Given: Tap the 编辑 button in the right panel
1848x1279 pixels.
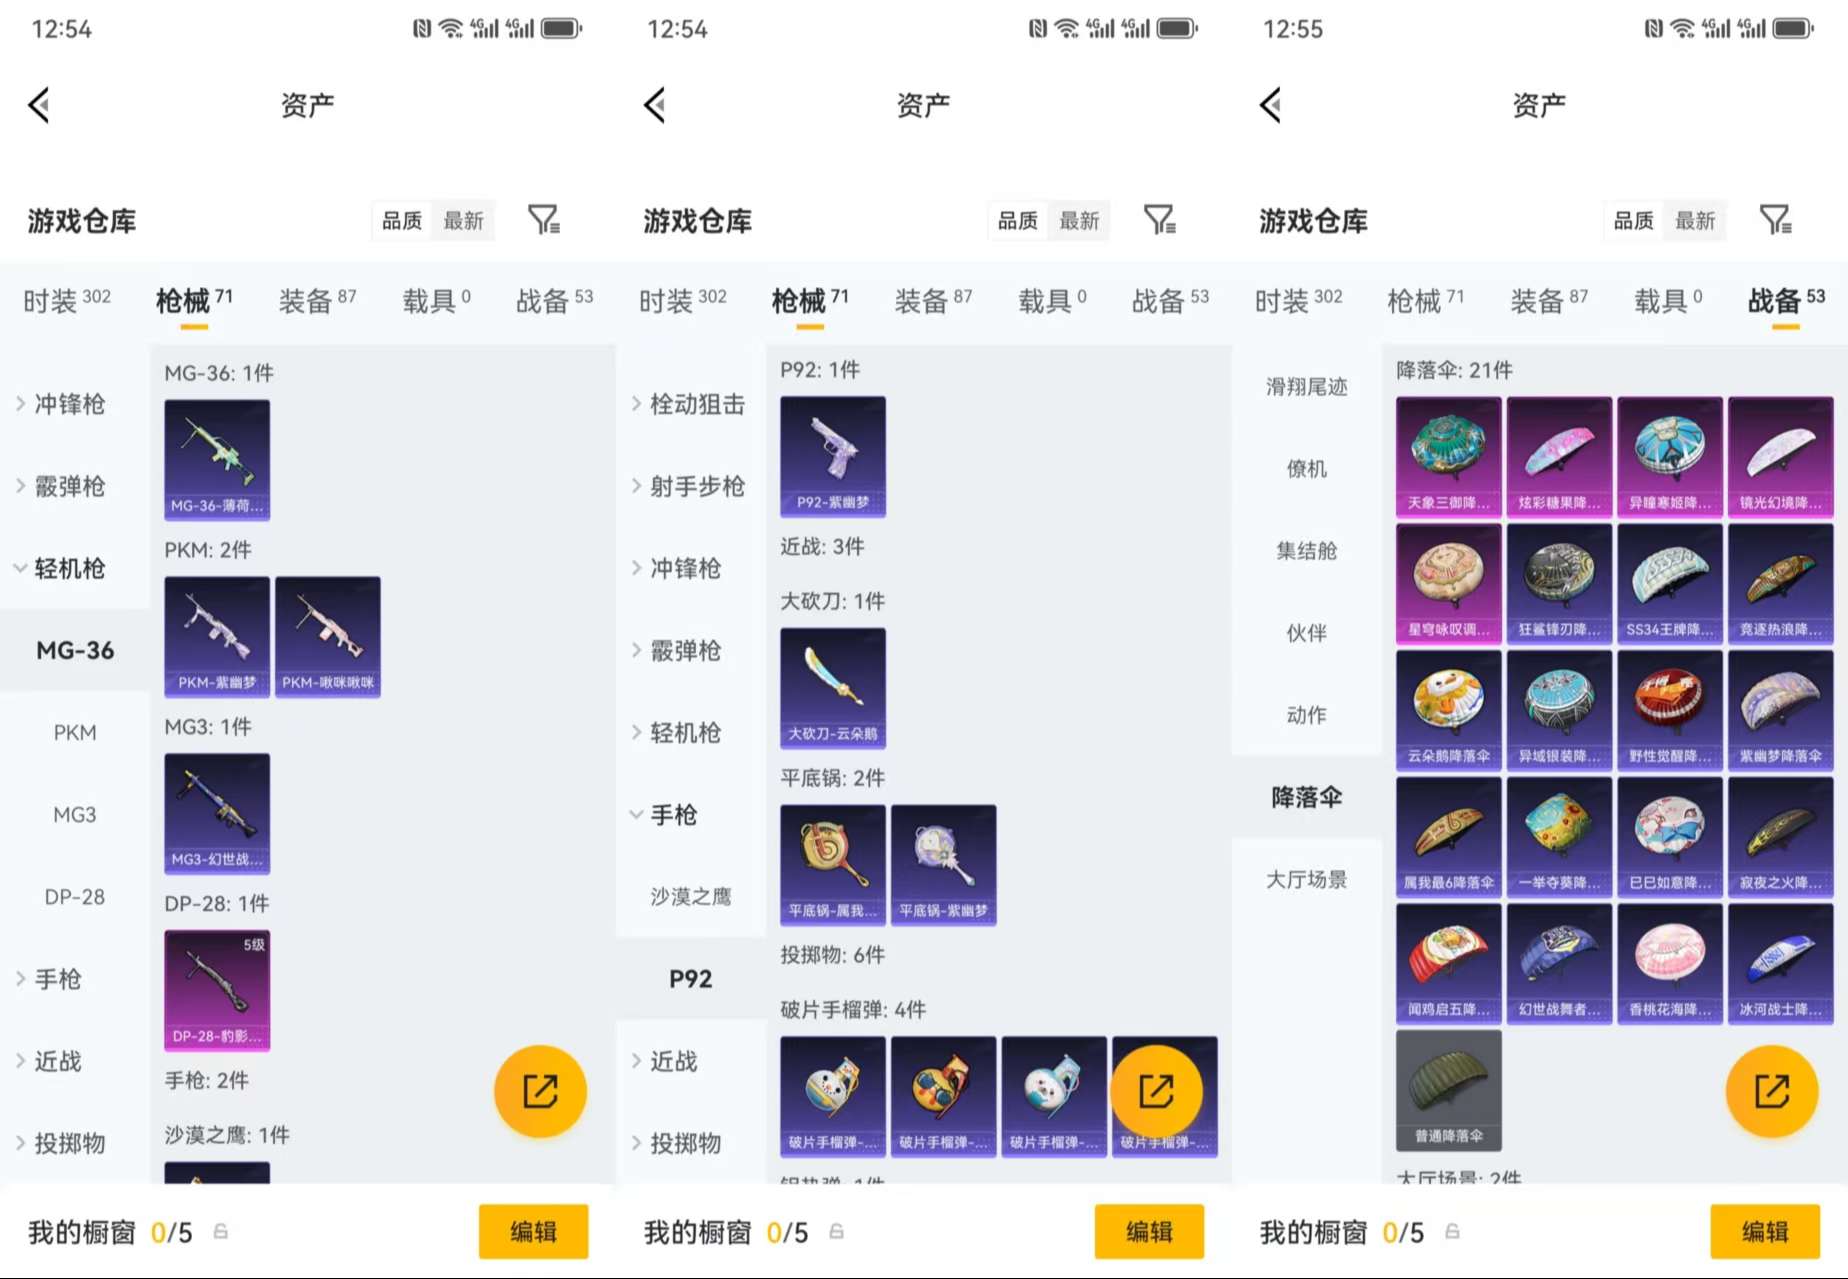Looking at the screenshot, I should [1765, 1231].
